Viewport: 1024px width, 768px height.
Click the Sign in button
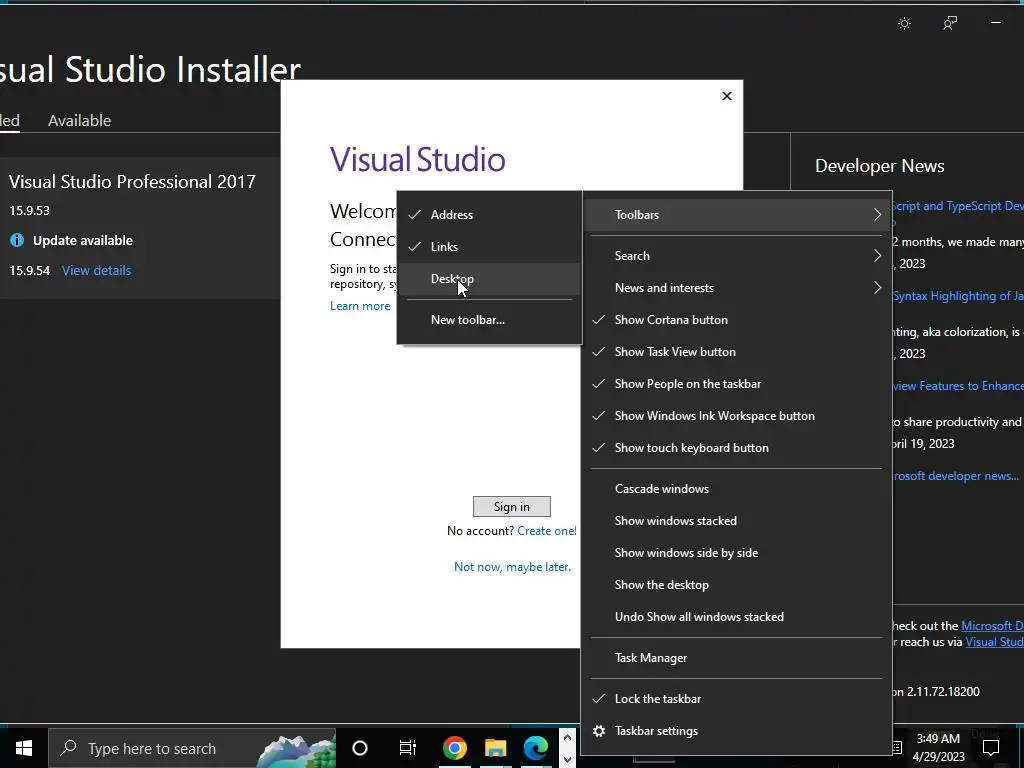(511, 507)
